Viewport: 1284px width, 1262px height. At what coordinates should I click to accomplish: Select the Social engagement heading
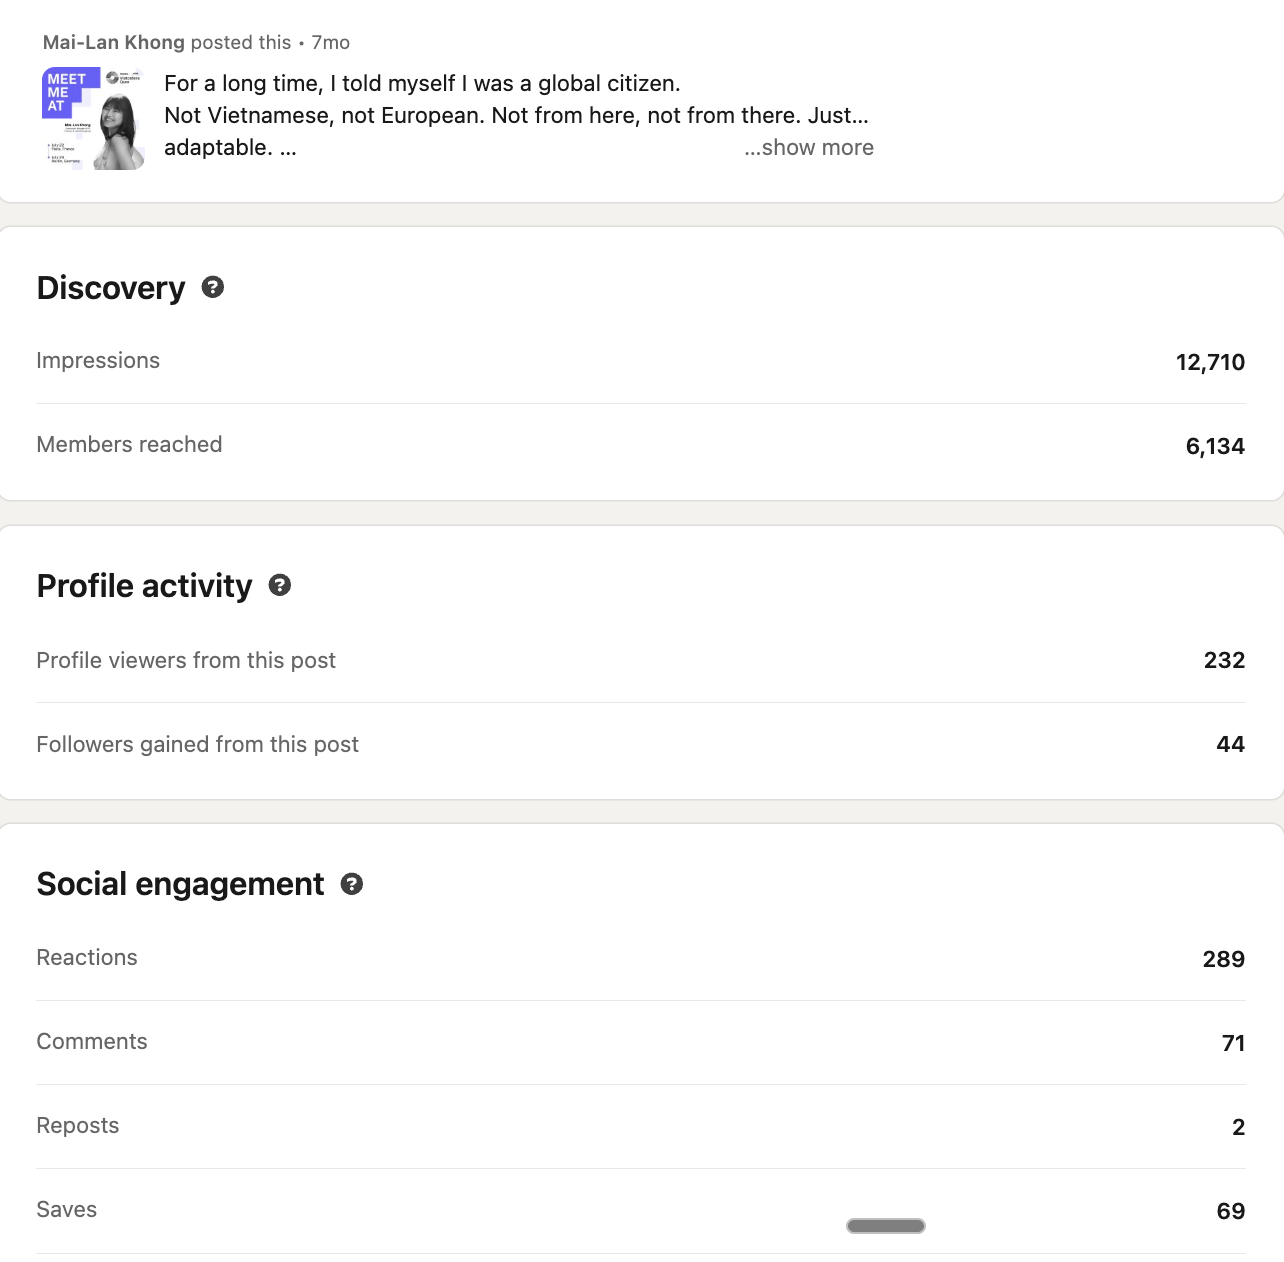click(180, 884)
